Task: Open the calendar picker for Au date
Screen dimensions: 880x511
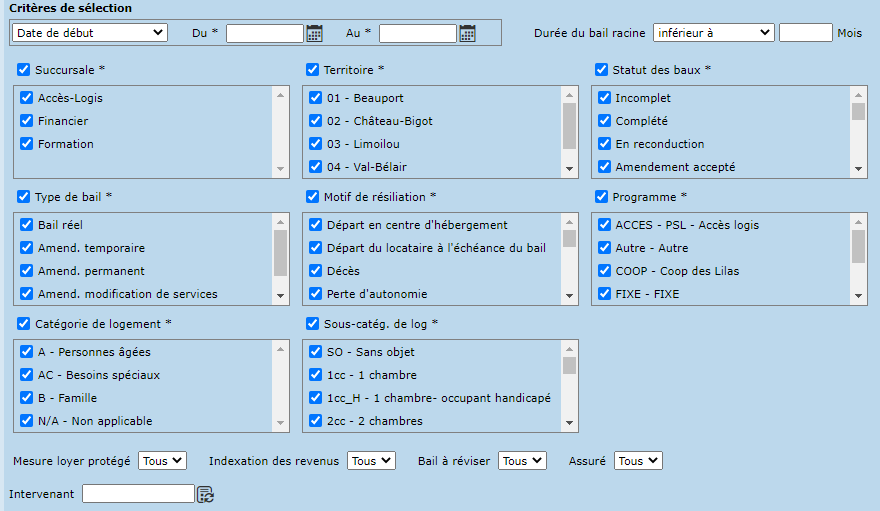Action: pos(467,33)
